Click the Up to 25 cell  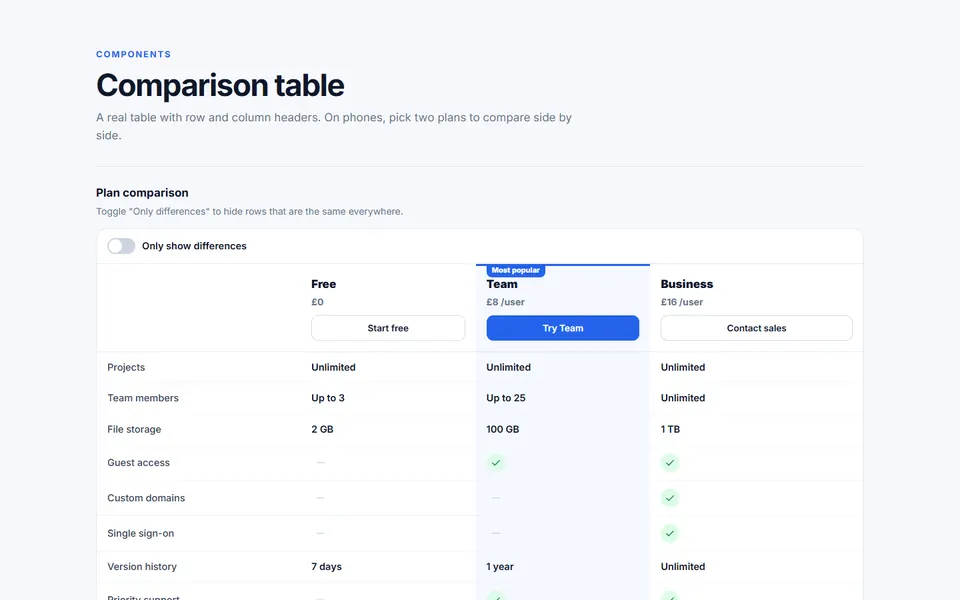click(506, 398)
